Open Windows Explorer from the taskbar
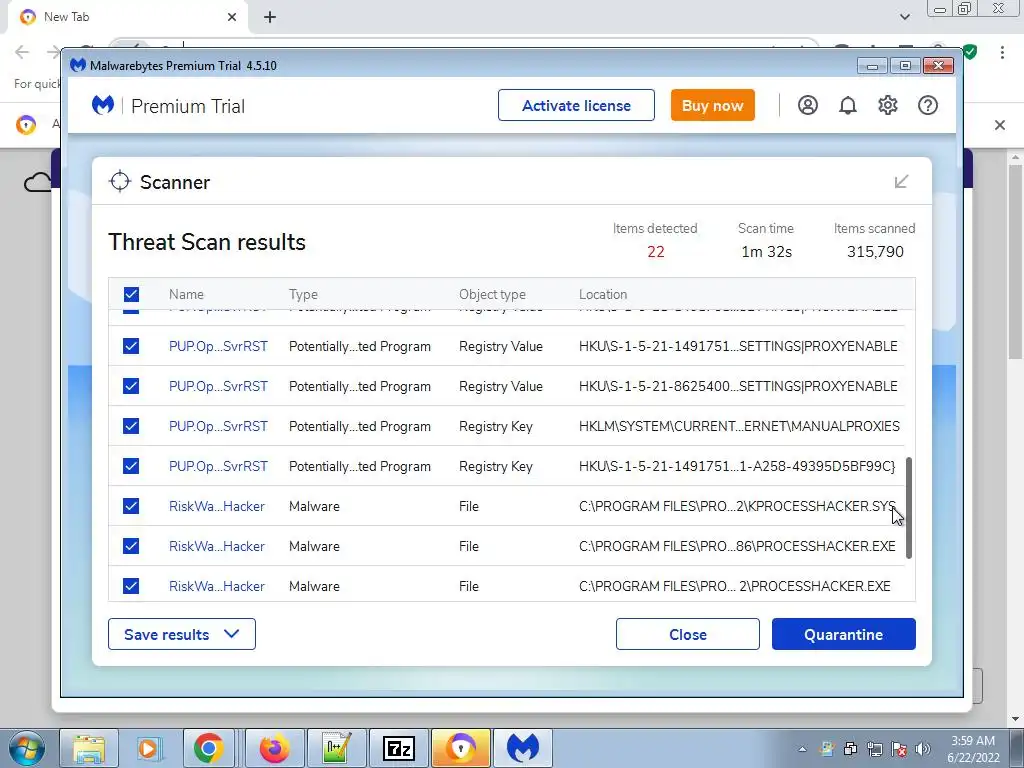 click(x=89, y=748)
